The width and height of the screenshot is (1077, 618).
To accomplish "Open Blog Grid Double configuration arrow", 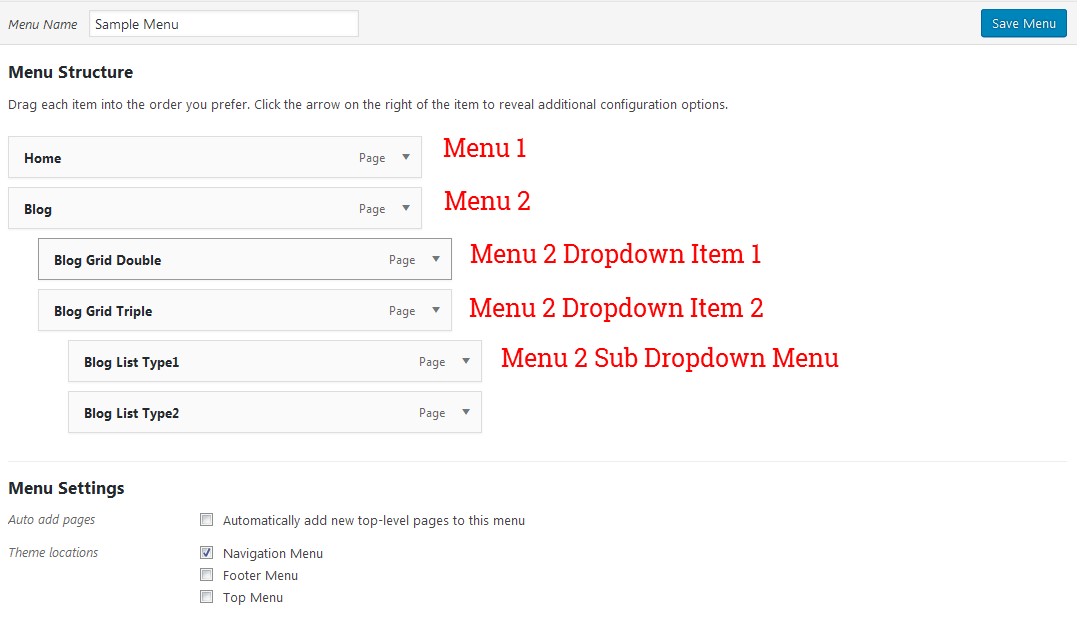I will pyautogui.click(x=436, y=260).
